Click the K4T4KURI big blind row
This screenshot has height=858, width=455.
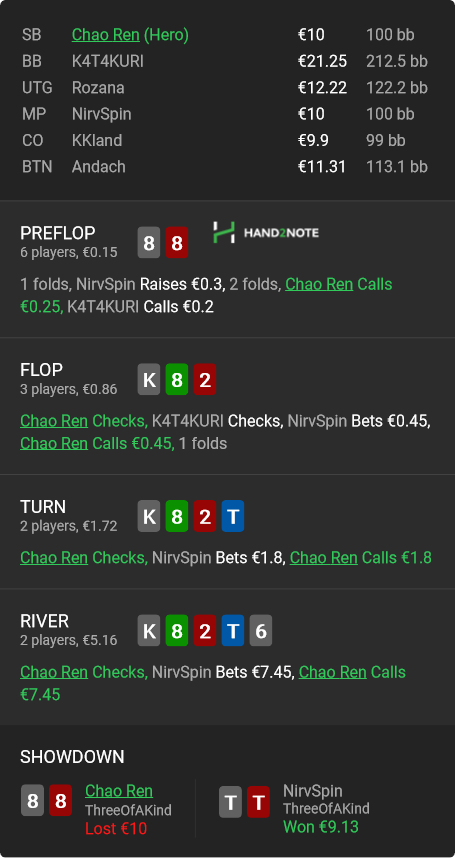[x=228, y=61]
